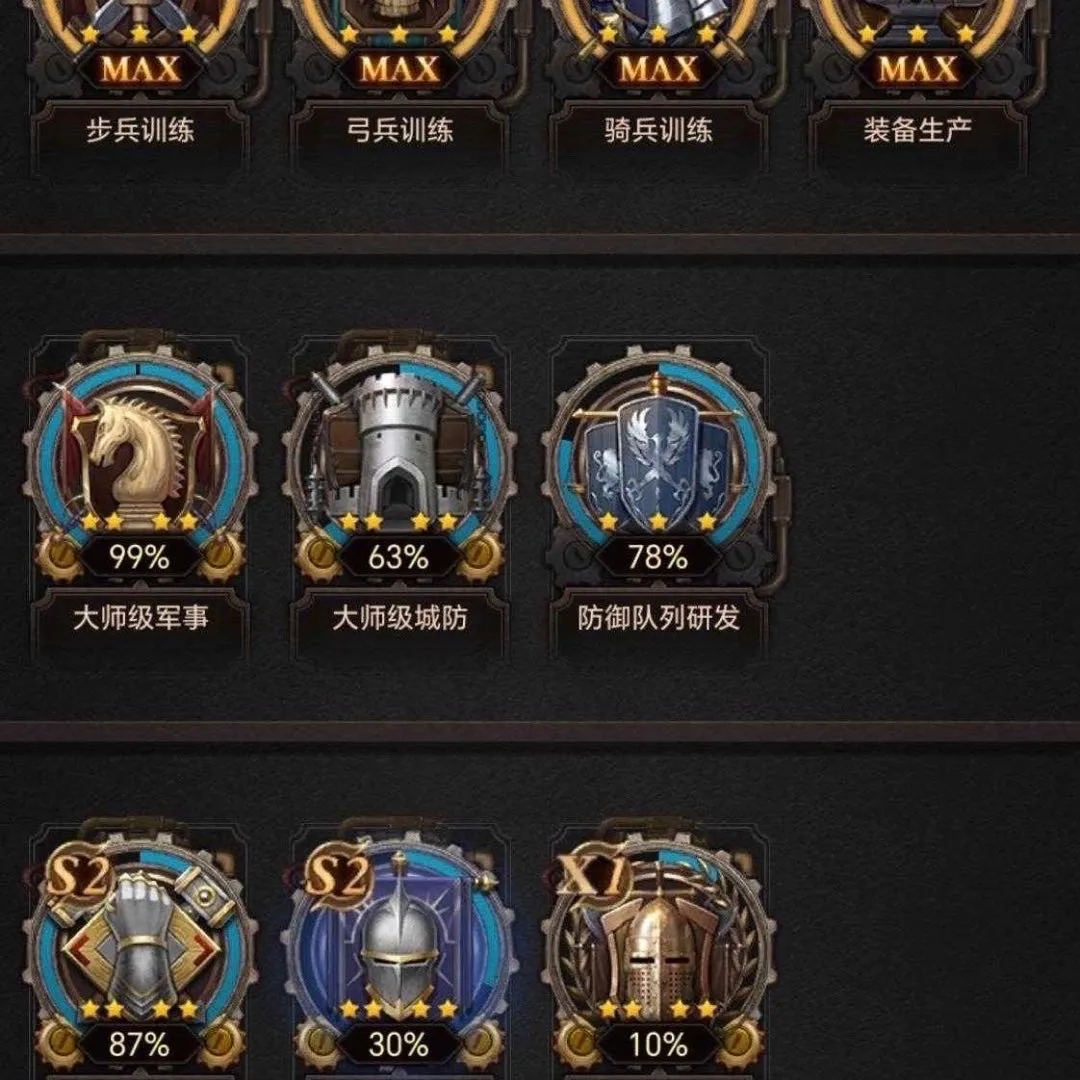
Task: Open the 骑兵训练 cavalry icon
Action: click(x=658, y=28)
